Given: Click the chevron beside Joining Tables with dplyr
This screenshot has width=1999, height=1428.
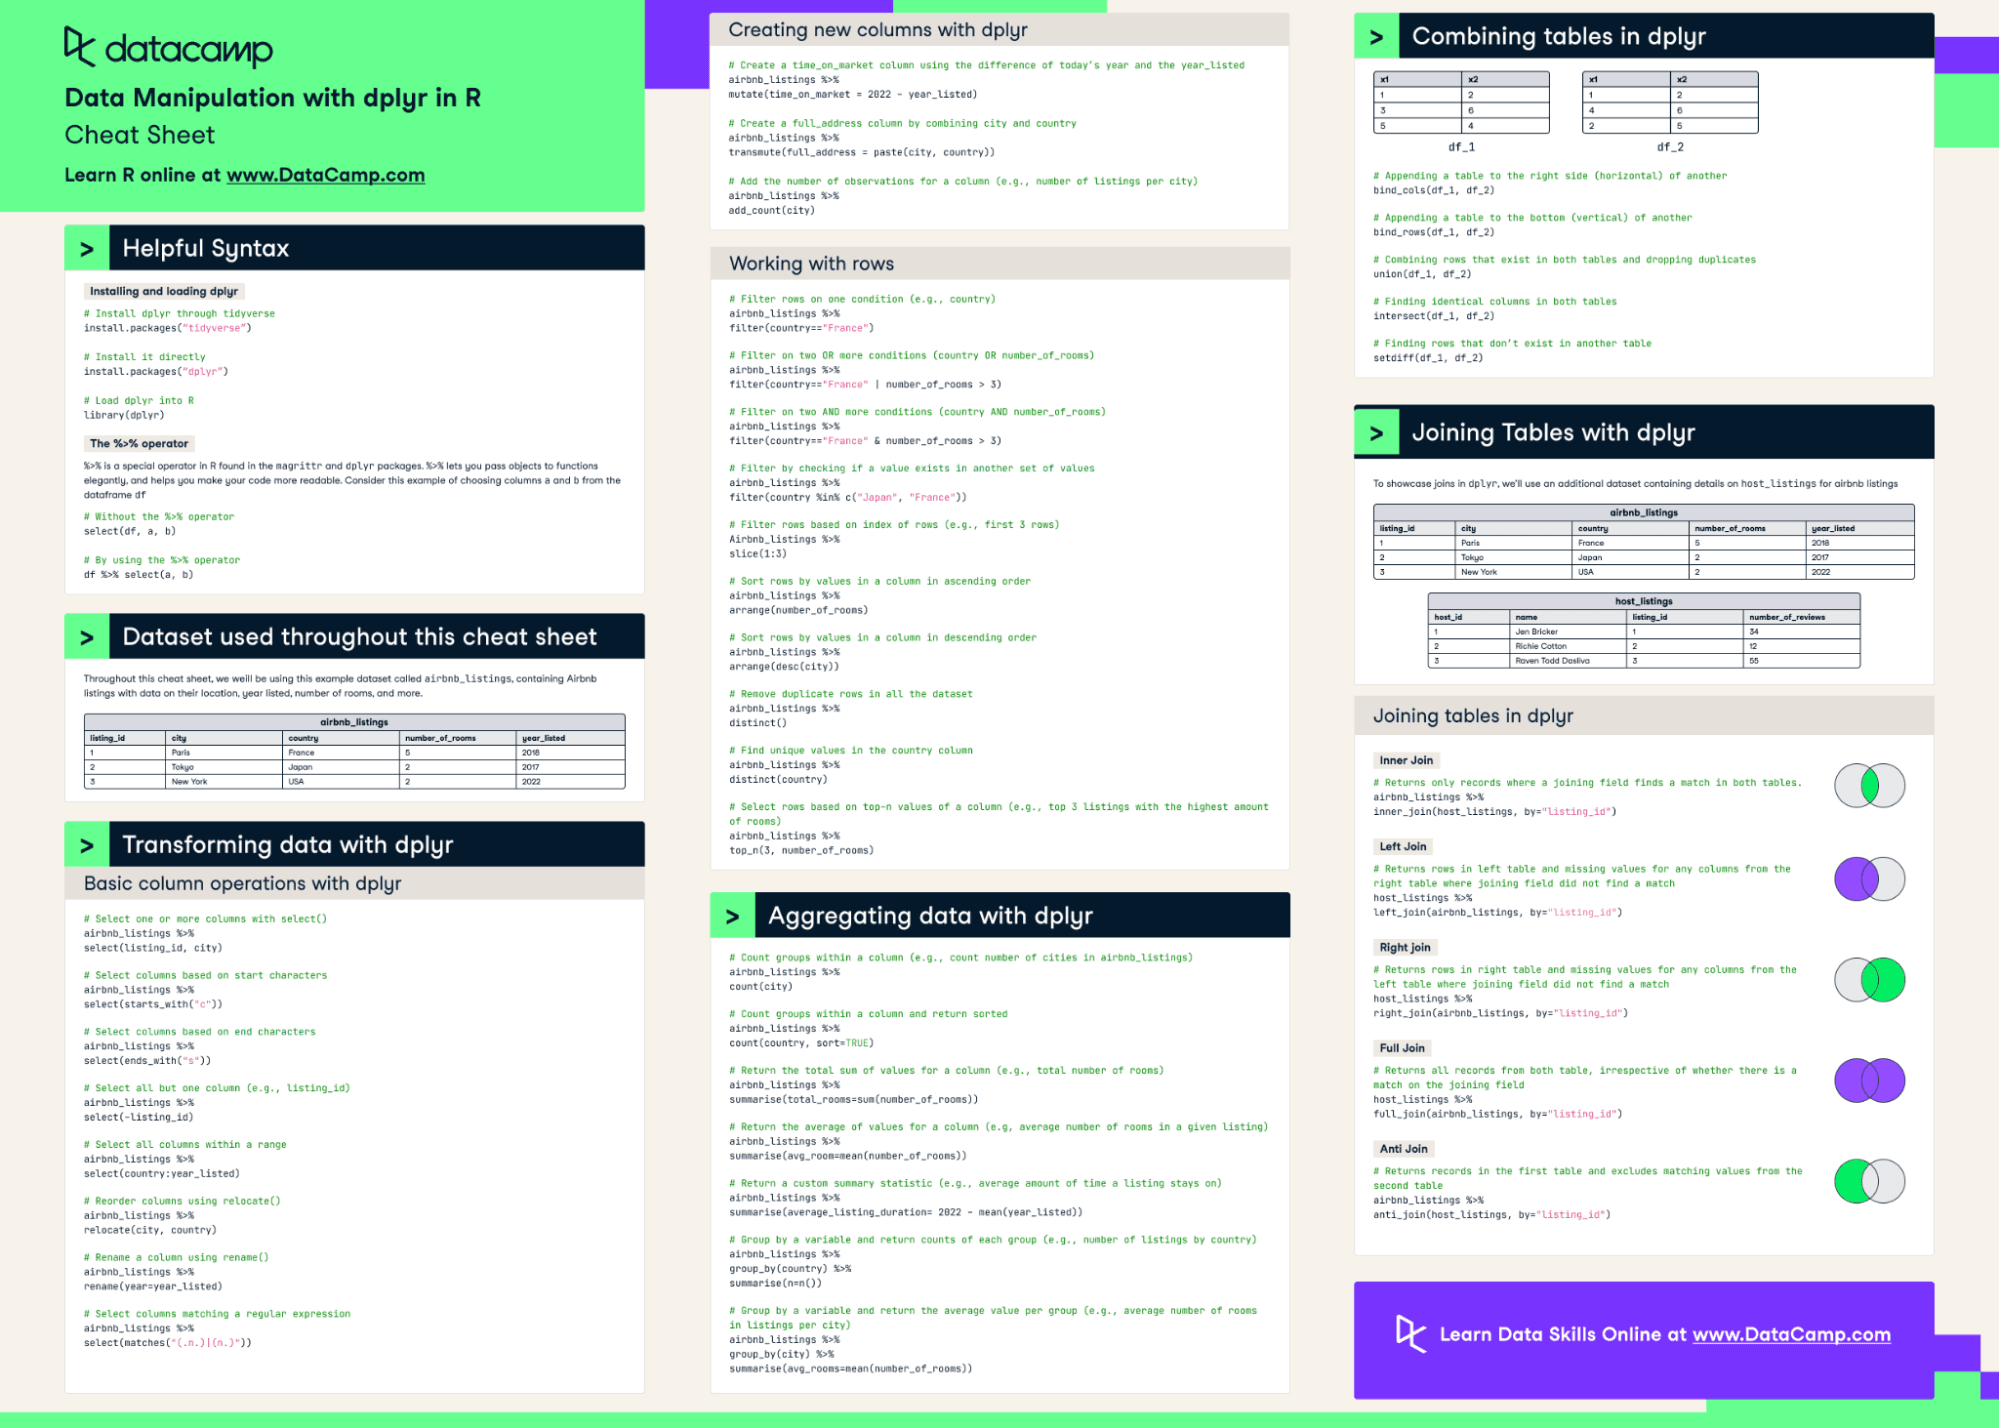Looking at the screenshot, I should (x=1377, y=432).
